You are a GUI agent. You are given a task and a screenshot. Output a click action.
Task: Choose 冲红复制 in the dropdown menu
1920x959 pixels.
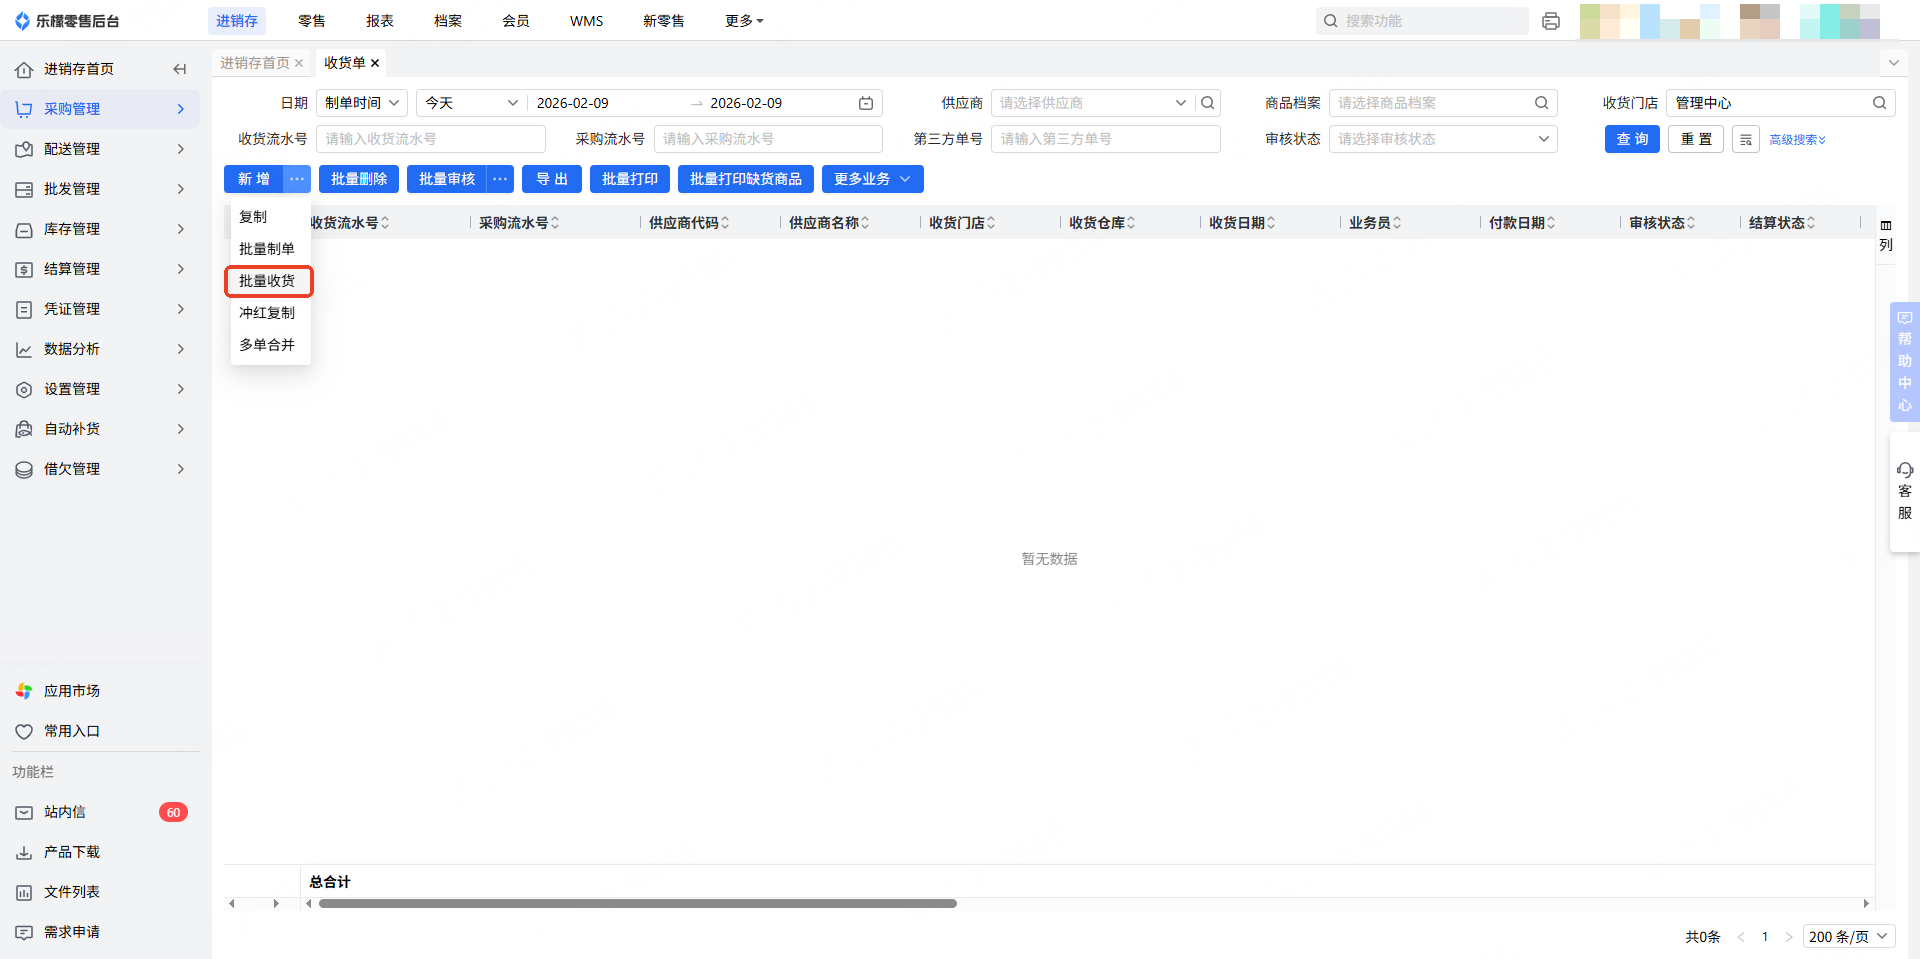point(267,313)
